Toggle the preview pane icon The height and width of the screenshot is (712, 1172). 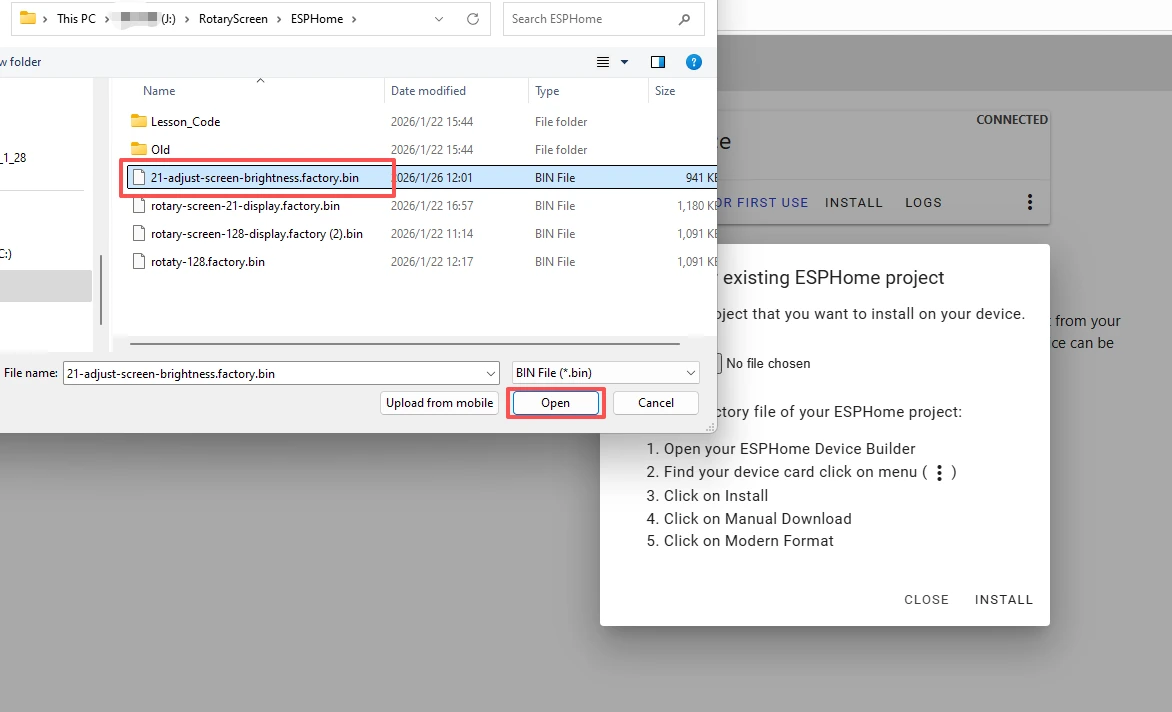[x=657, y=62]
